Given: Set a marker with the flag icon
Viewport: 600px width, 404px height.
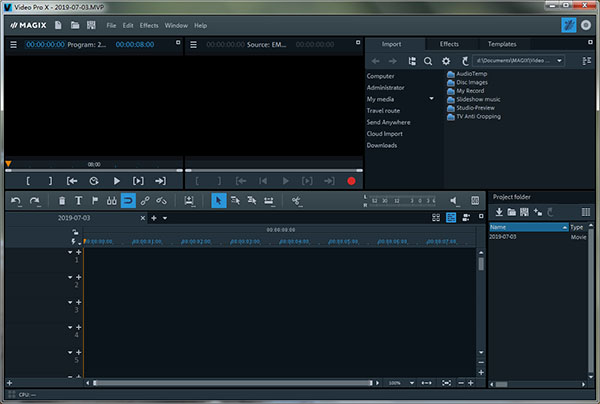Looking at the screenshot, I should tap(95, 200).
